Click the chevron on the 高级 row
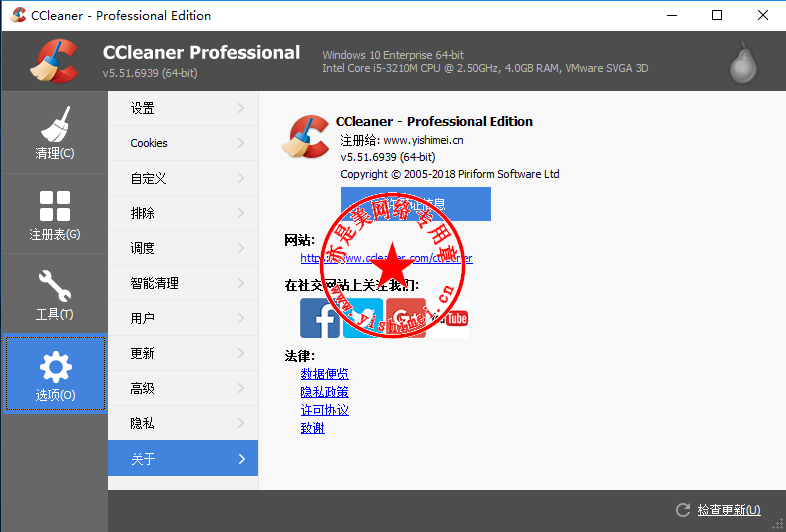This screenshot has width=786, height=532. (x=241, y=389)
